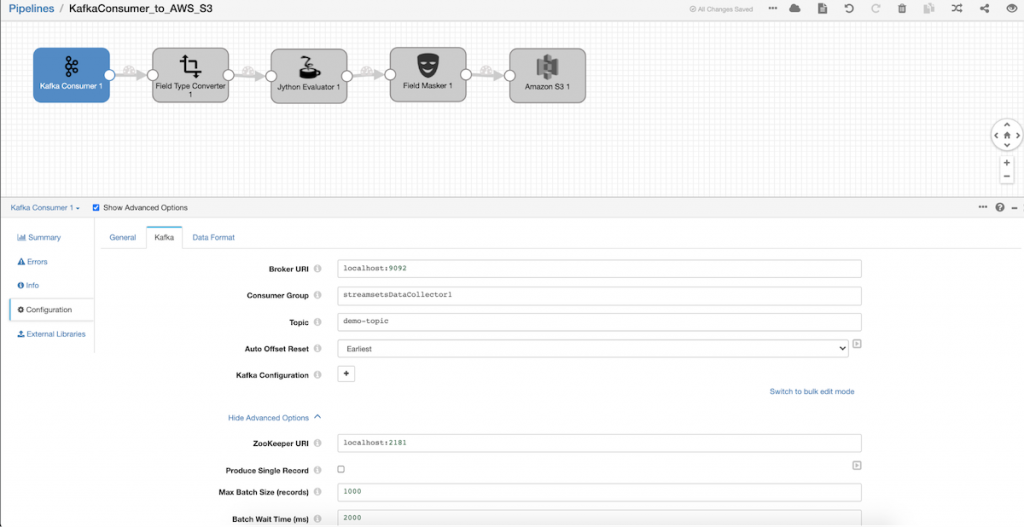
Task: Switch to the General tab
Action: coord(123,238)
